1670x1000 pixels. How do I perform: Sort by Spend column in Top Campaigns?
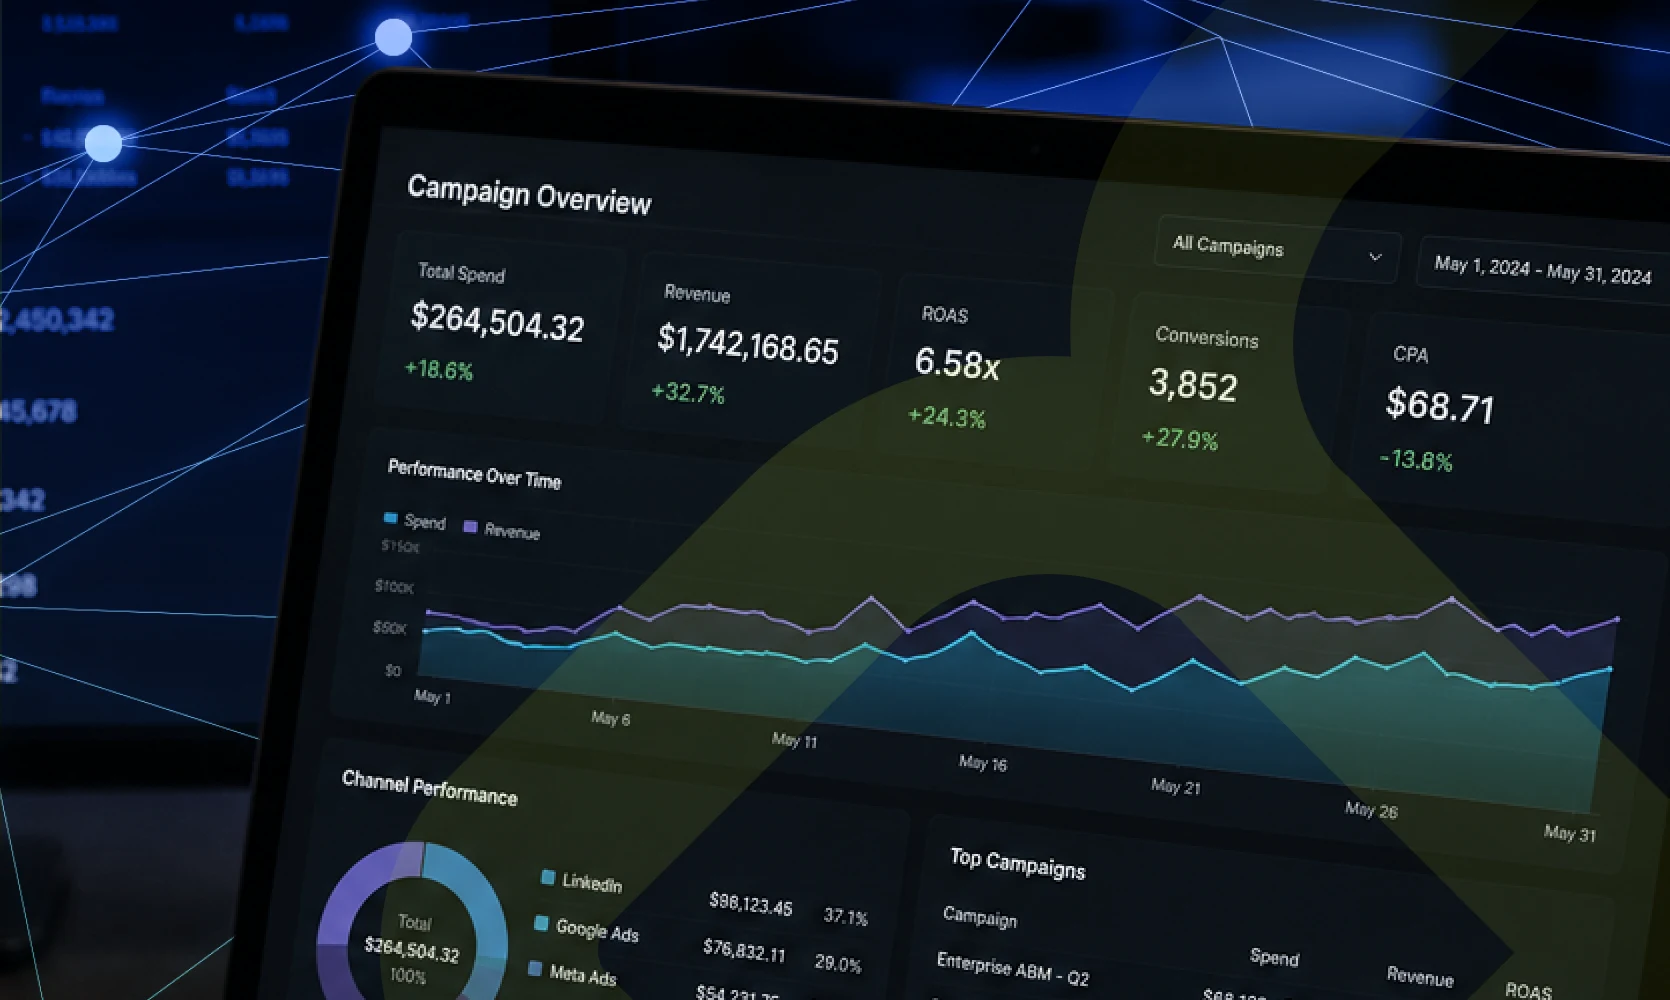[x=1274, y=957]
